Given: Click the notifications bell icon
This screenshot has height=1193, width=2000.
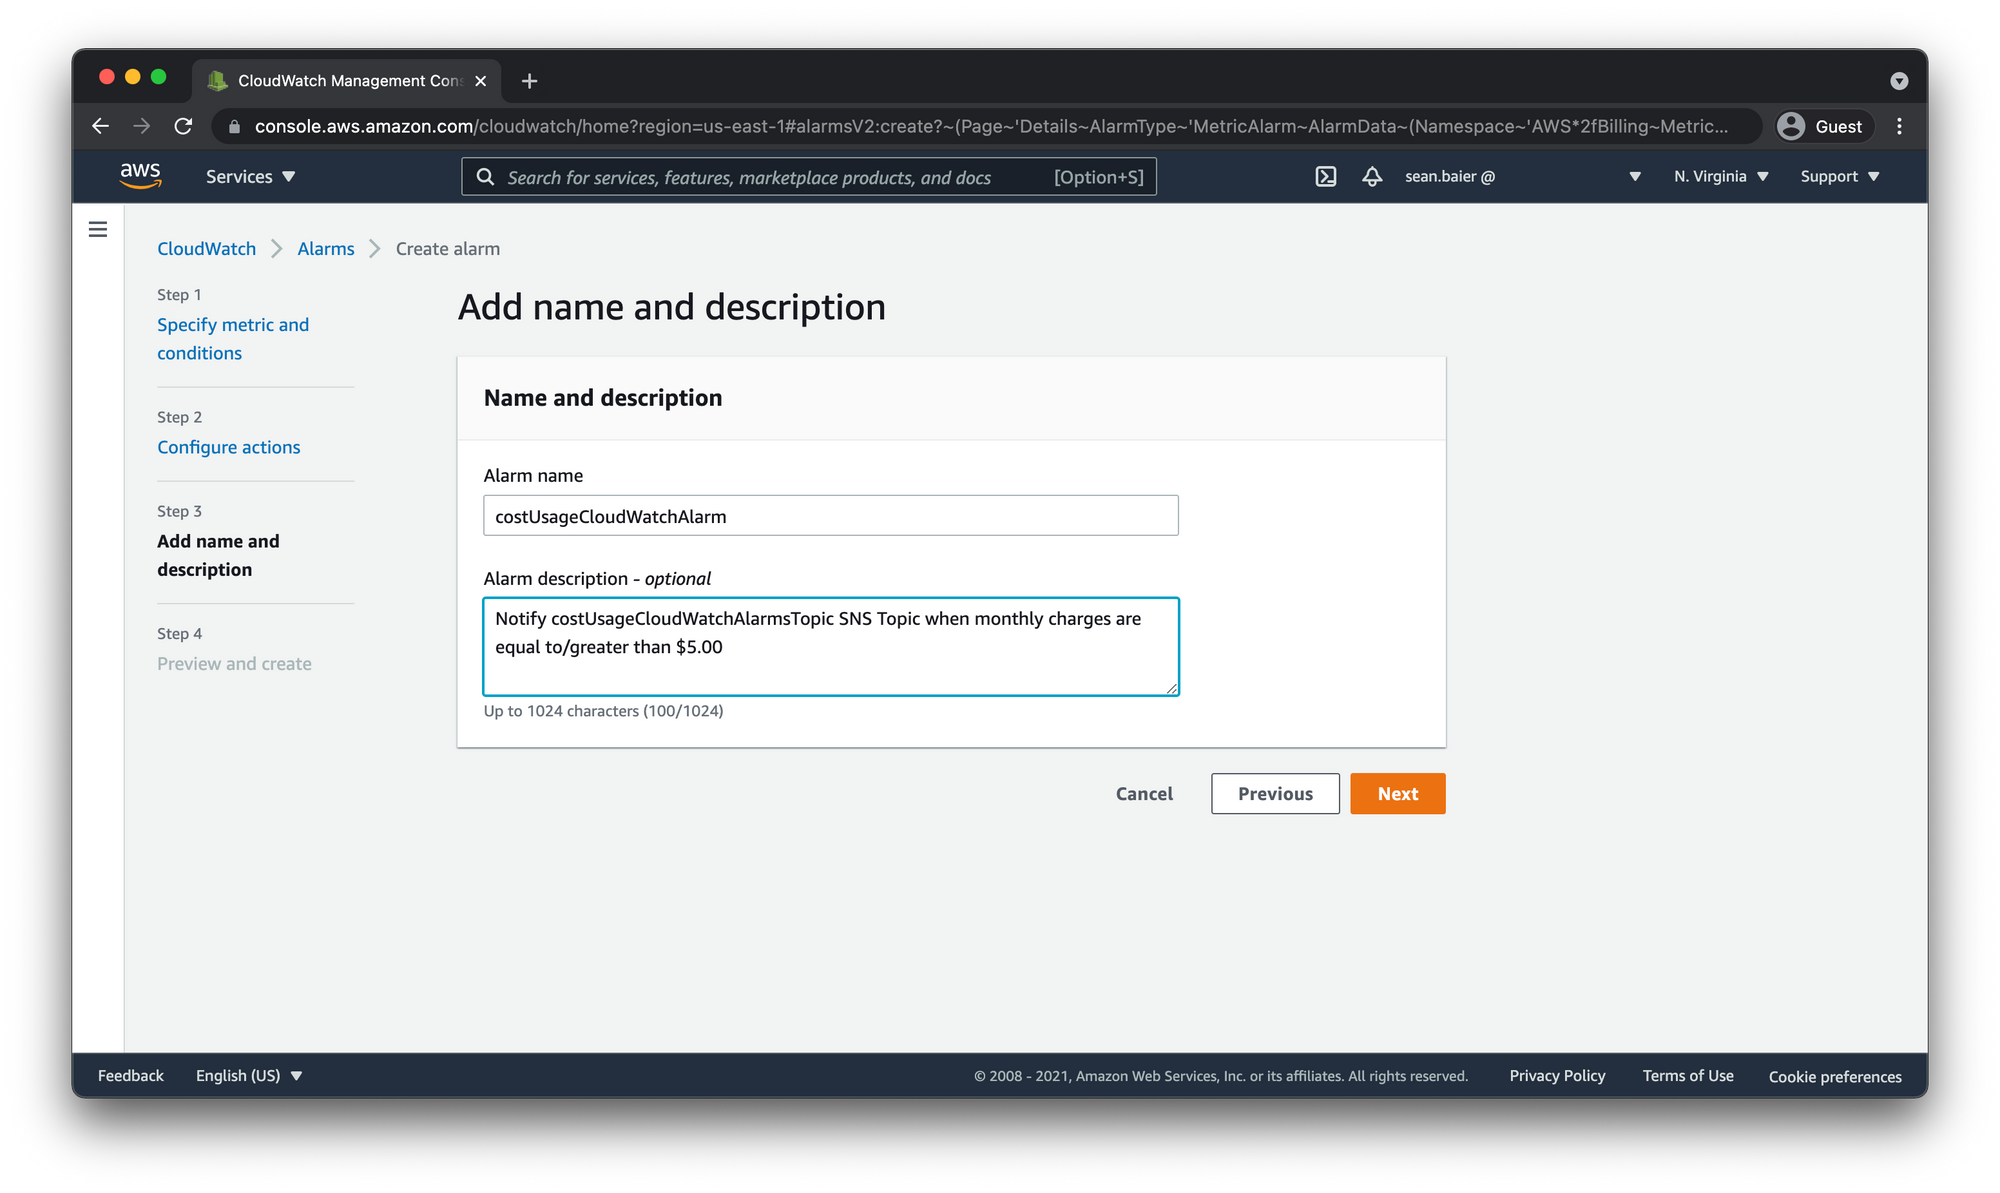Looking at the screenshot, I should (x=1372, y=177).
